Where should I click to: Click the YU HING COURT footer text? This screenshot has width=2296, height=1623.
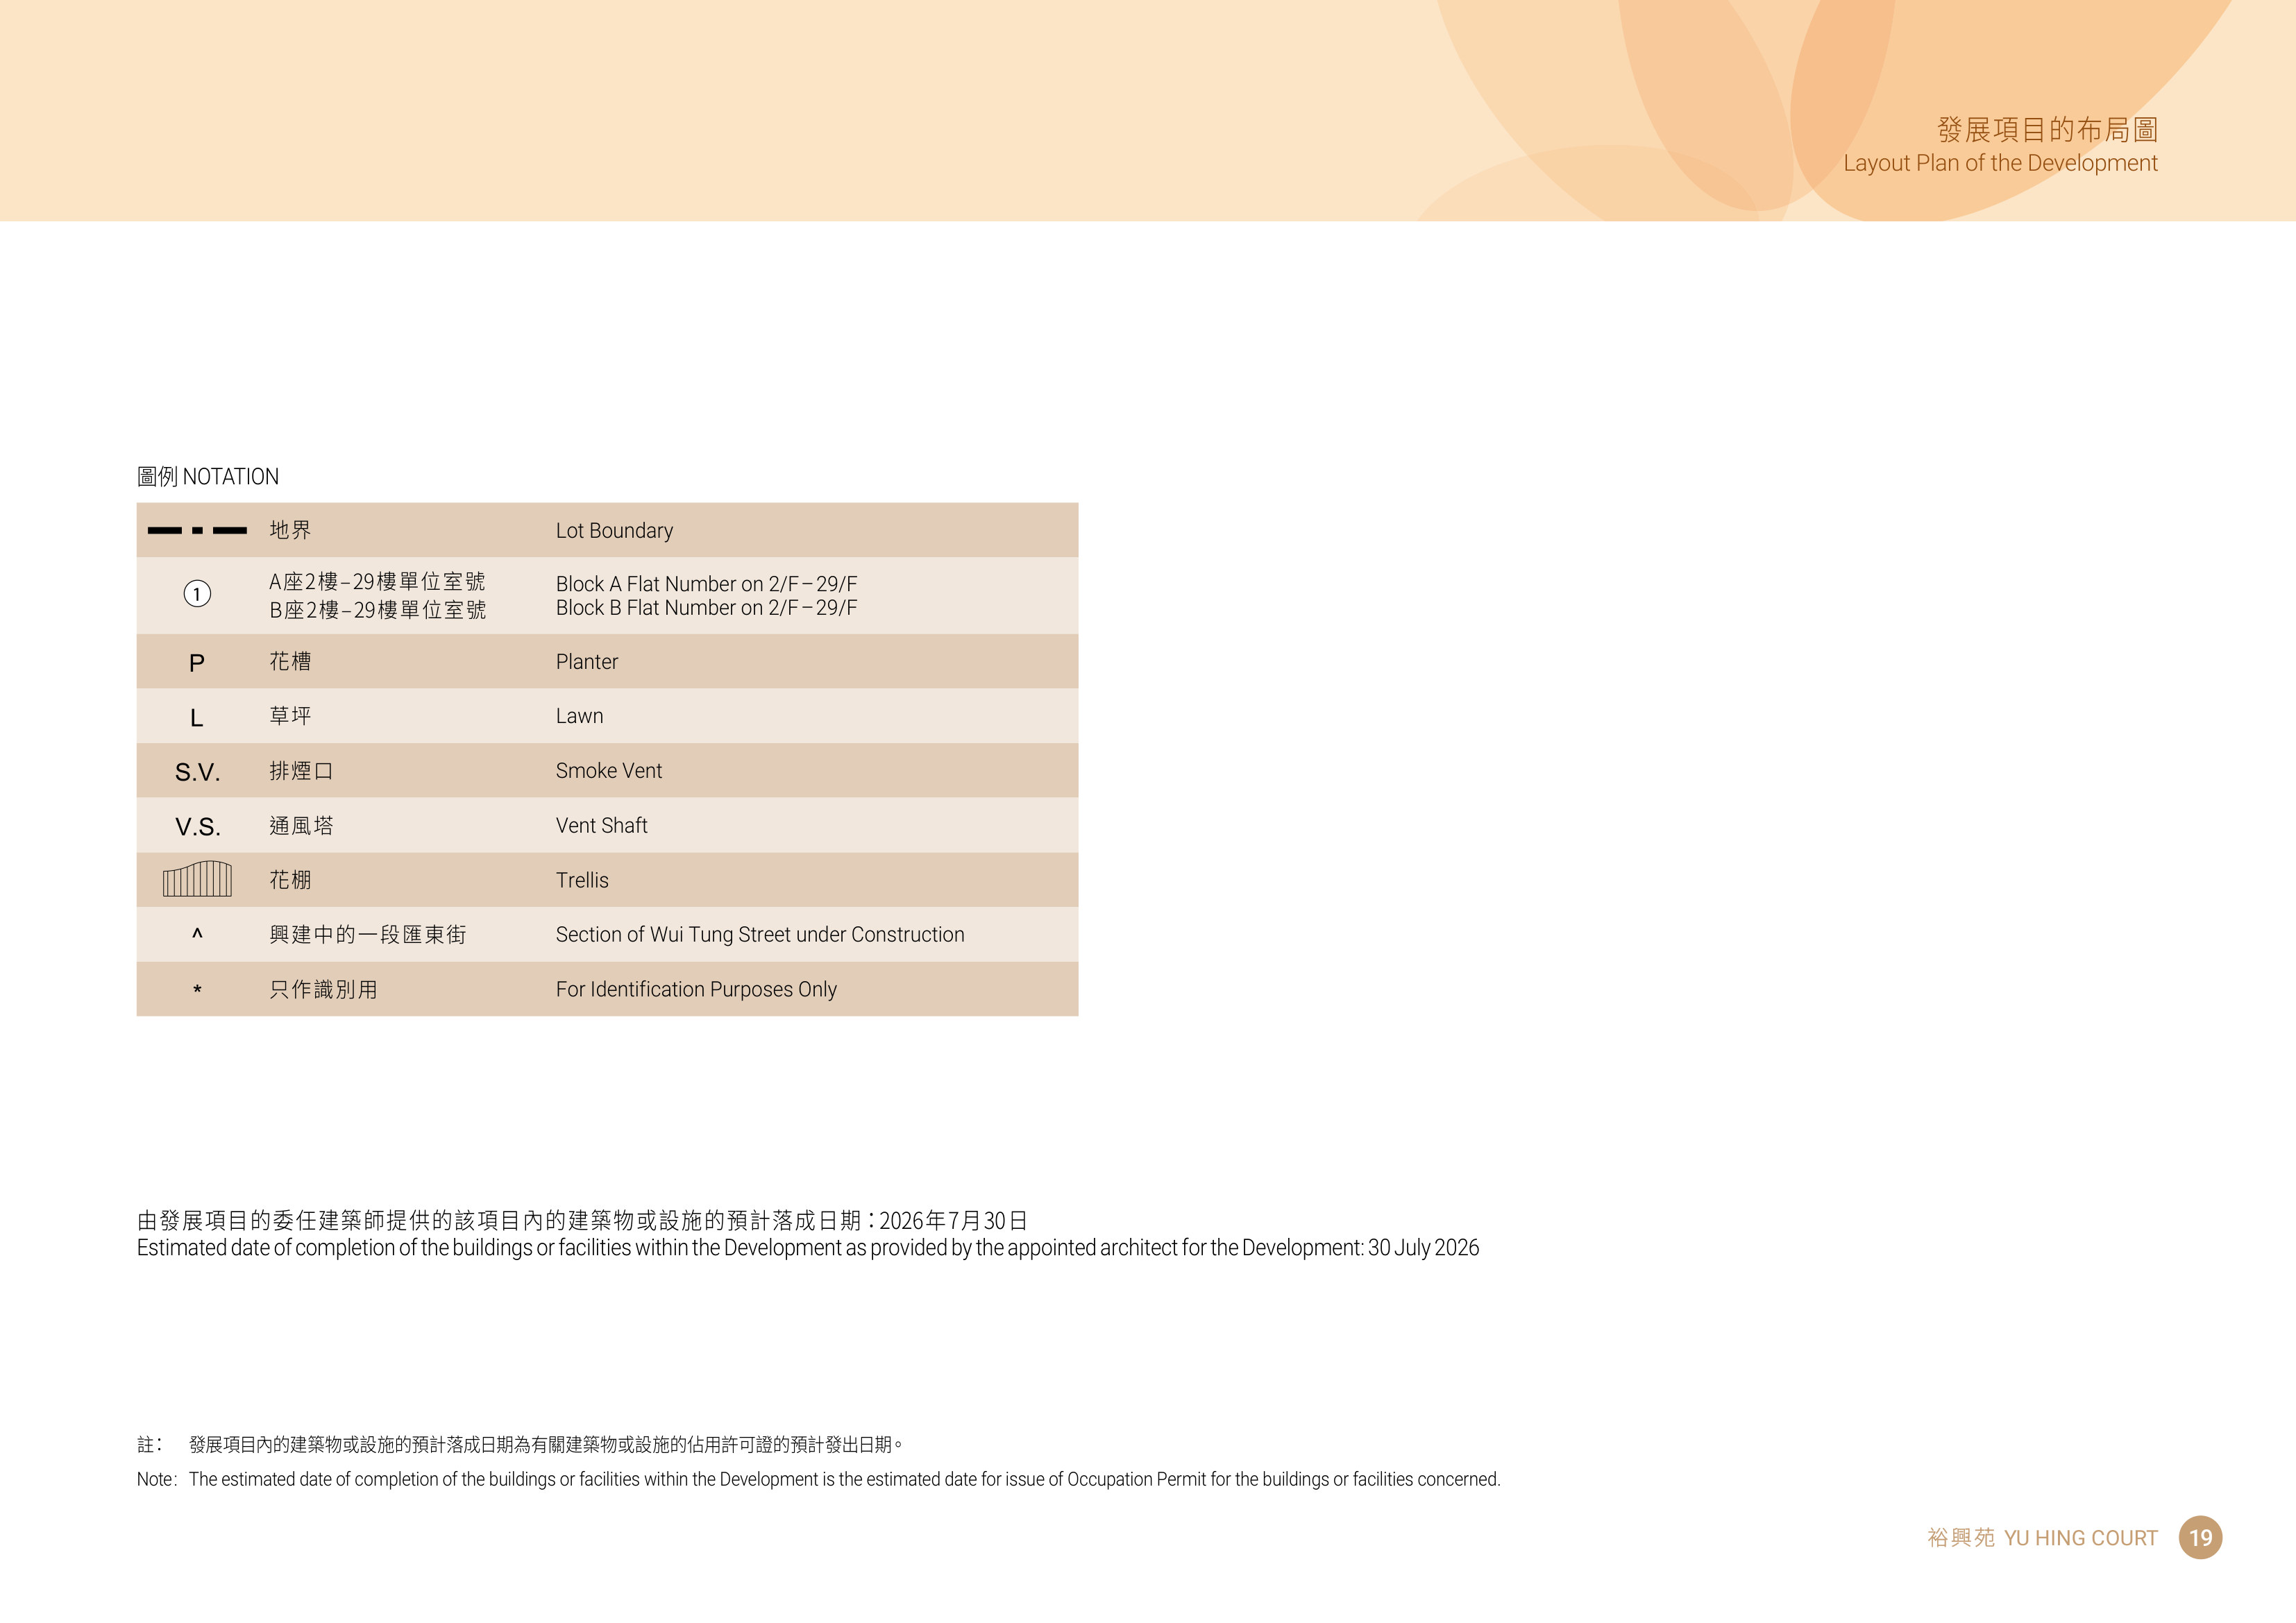point(2081,1538)
